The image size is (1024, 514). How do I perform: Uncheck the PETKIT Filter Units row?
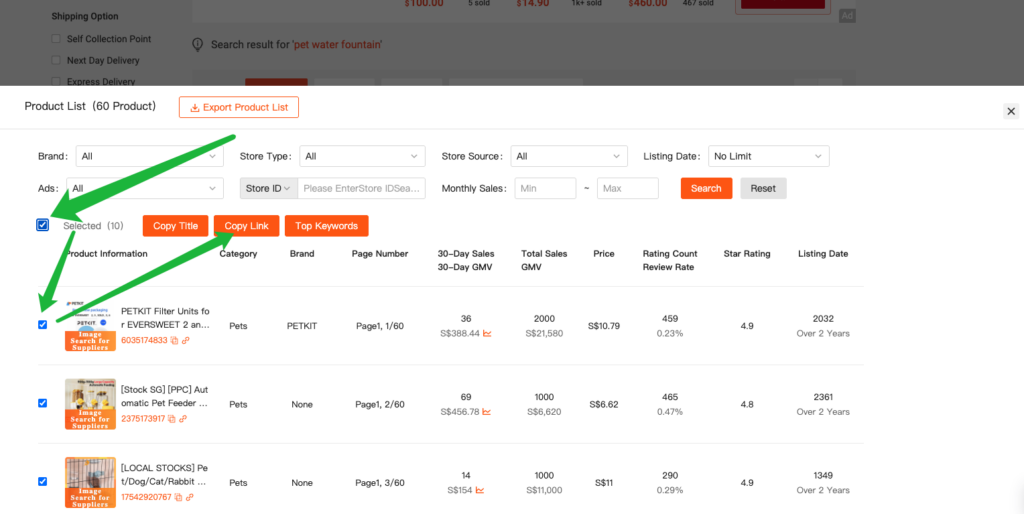(42, 324)
